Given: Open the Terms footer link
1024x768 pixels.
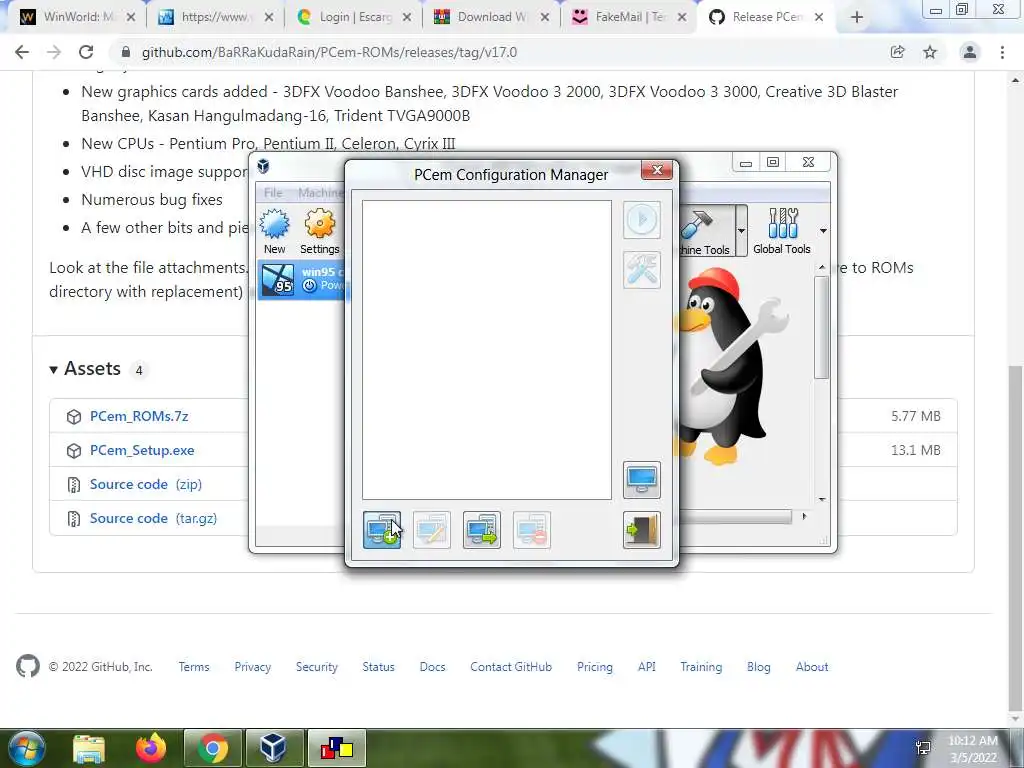Looking at the screenshot, I should [x=194, y=667].
